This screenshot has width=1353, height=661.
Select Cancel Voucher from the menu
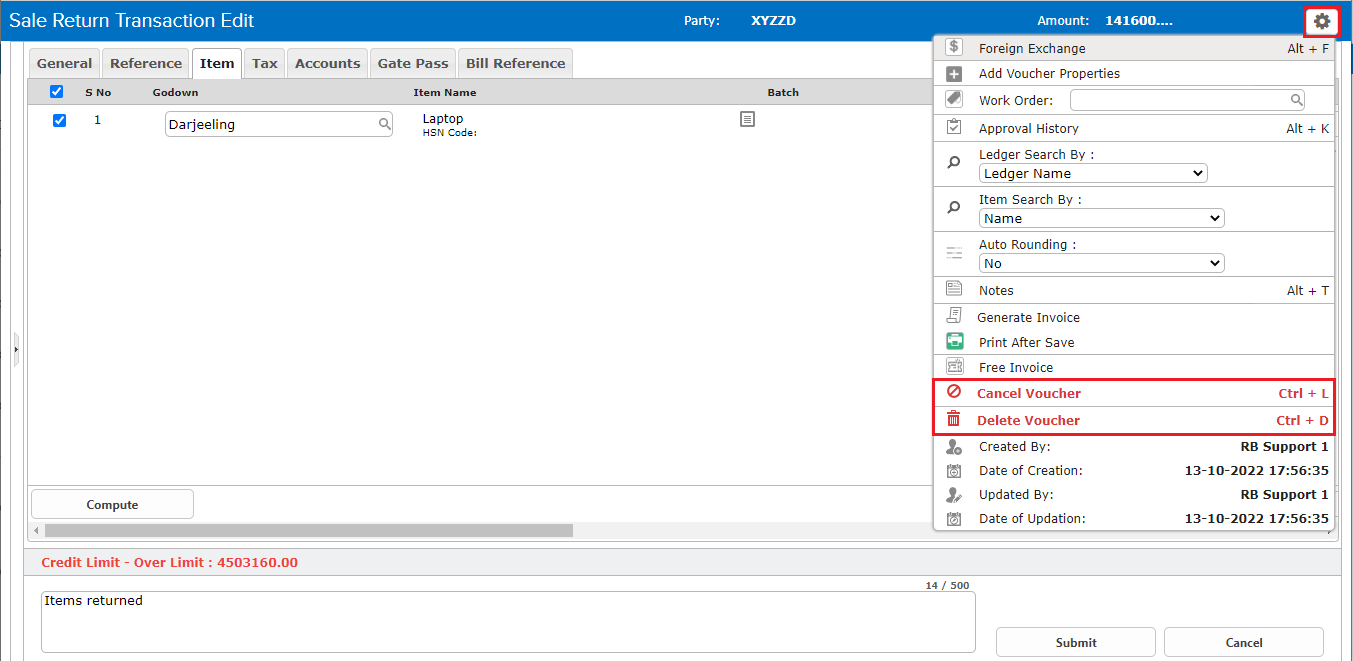click(1029, 394)
